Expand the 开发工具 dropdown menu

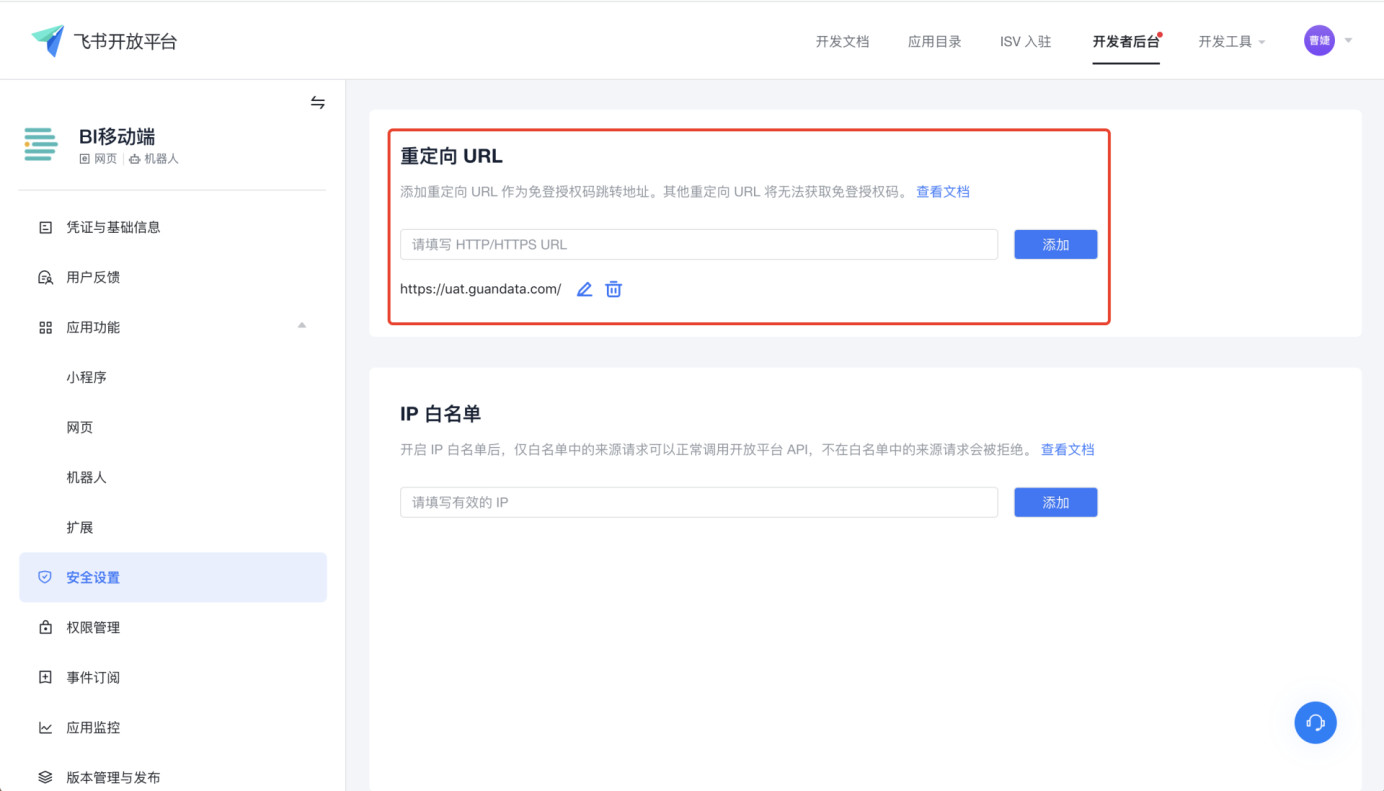coord(1232,42)
